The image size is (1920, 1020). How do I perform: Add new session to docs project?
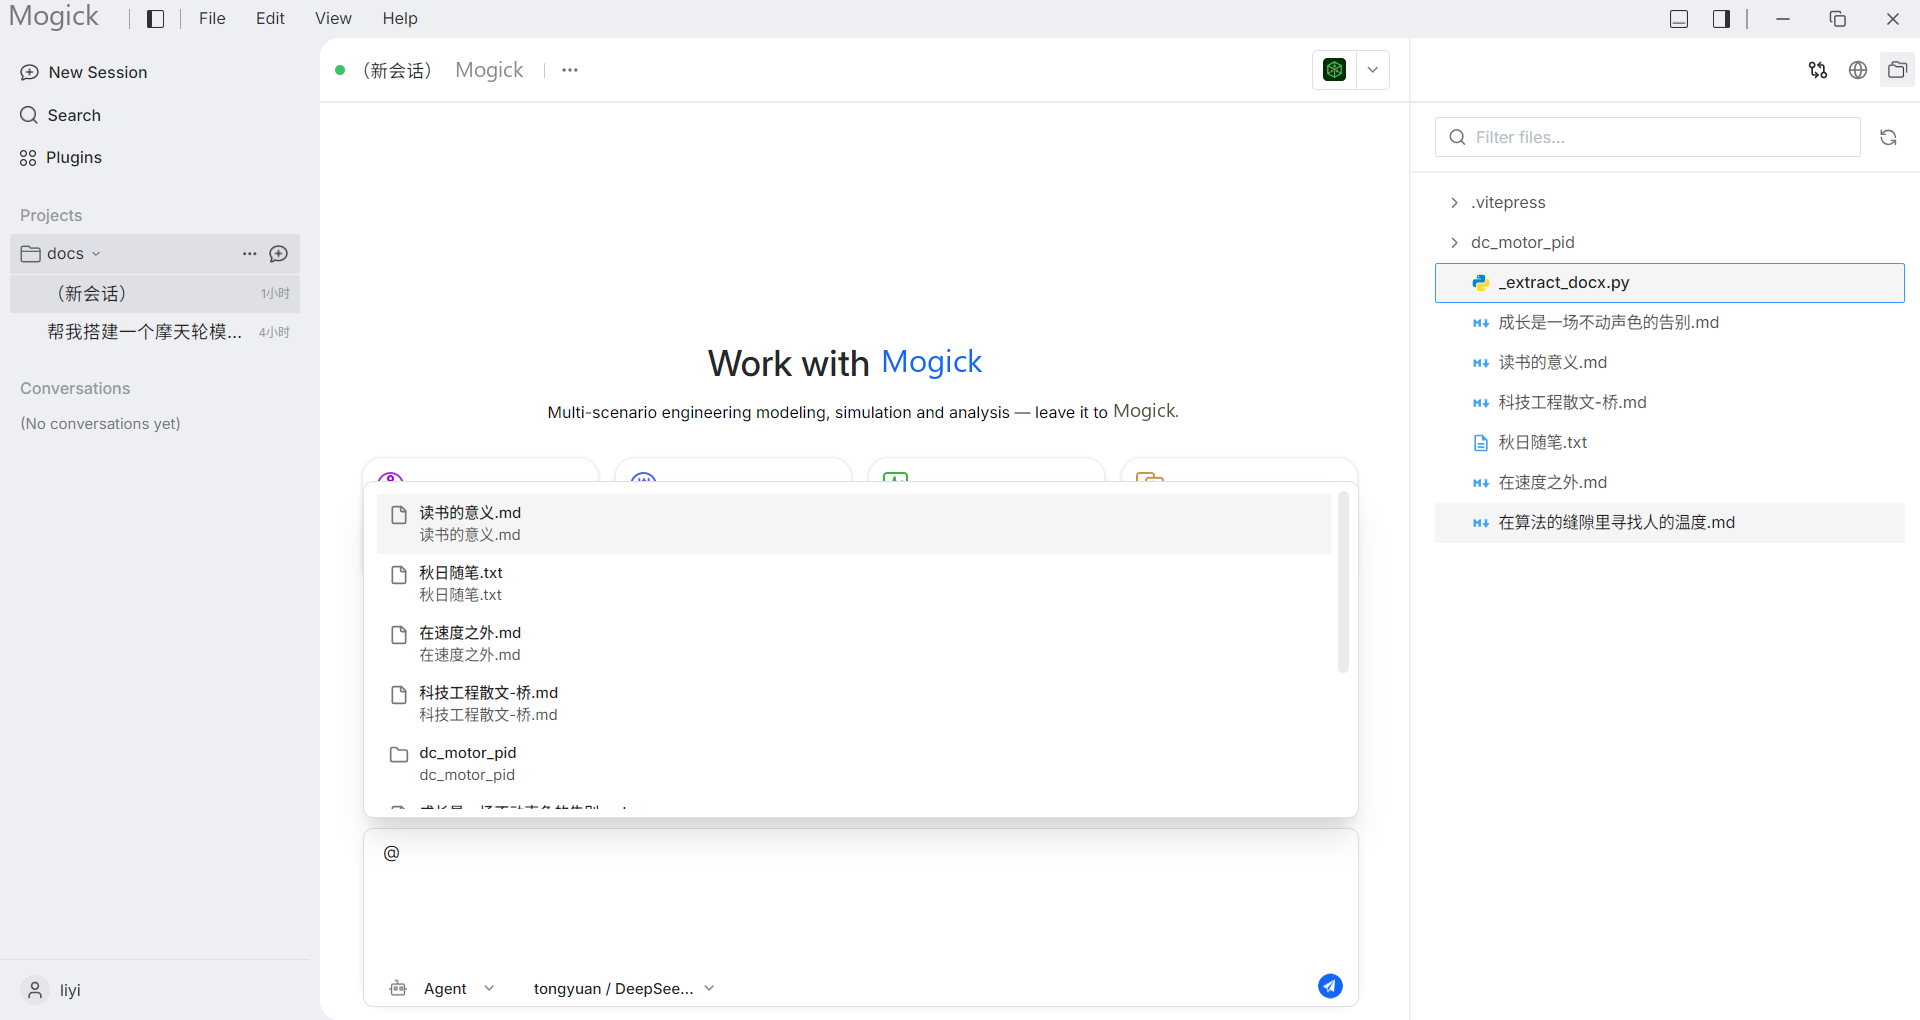pos(279,254)
